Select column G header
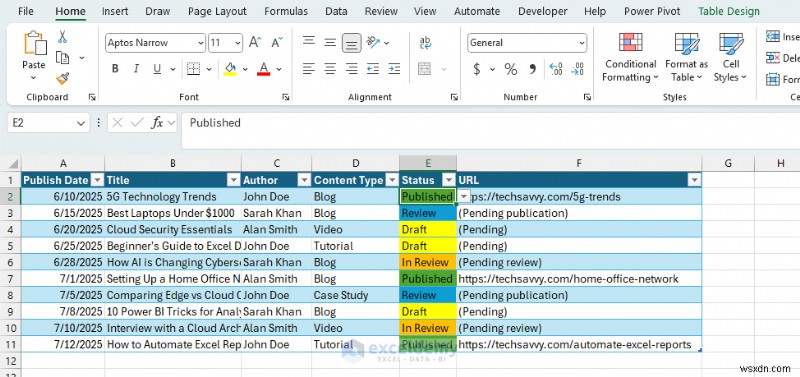This screenshot has height=377, width=800. click(x=728, y=163)
